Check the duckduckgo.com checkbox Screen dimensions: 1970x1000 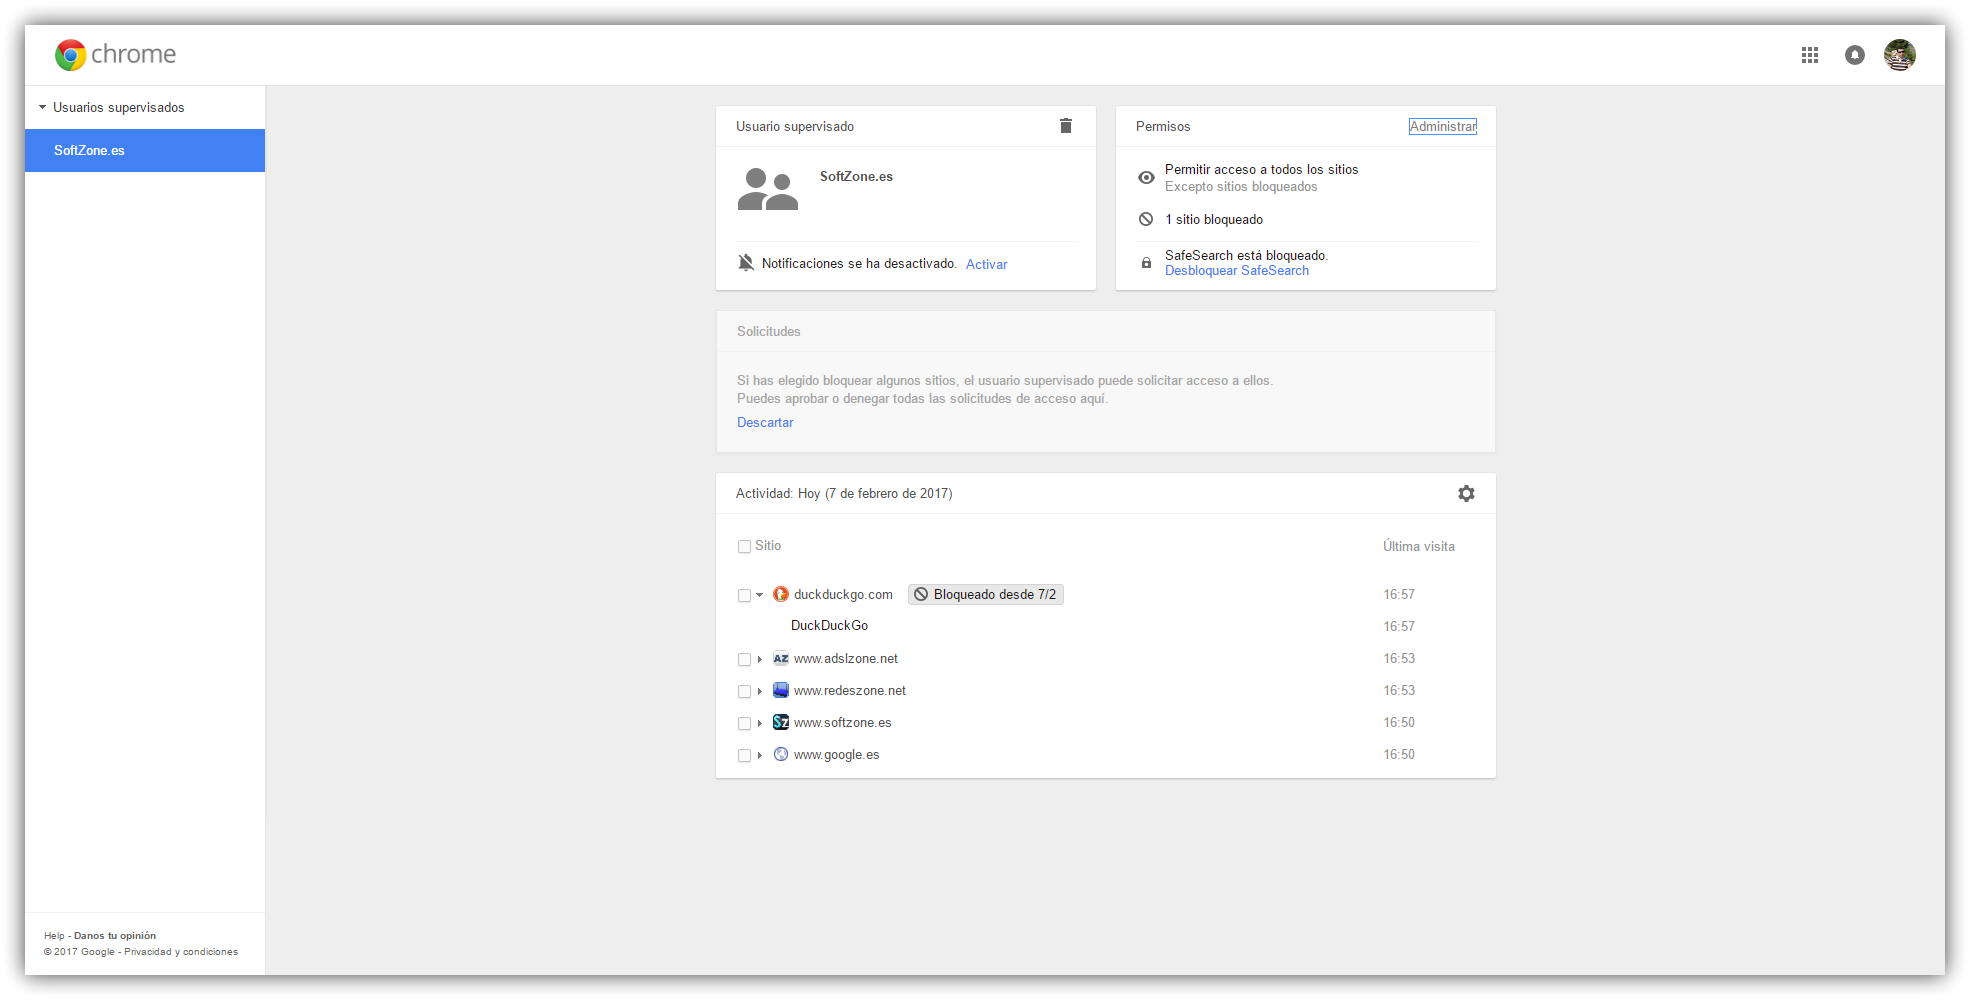pos(744,595)
